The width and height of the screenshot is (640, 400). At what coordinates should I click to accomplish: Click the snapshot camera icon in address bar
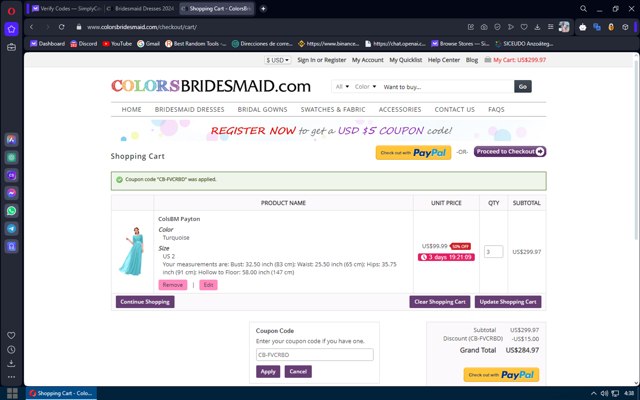484,27
